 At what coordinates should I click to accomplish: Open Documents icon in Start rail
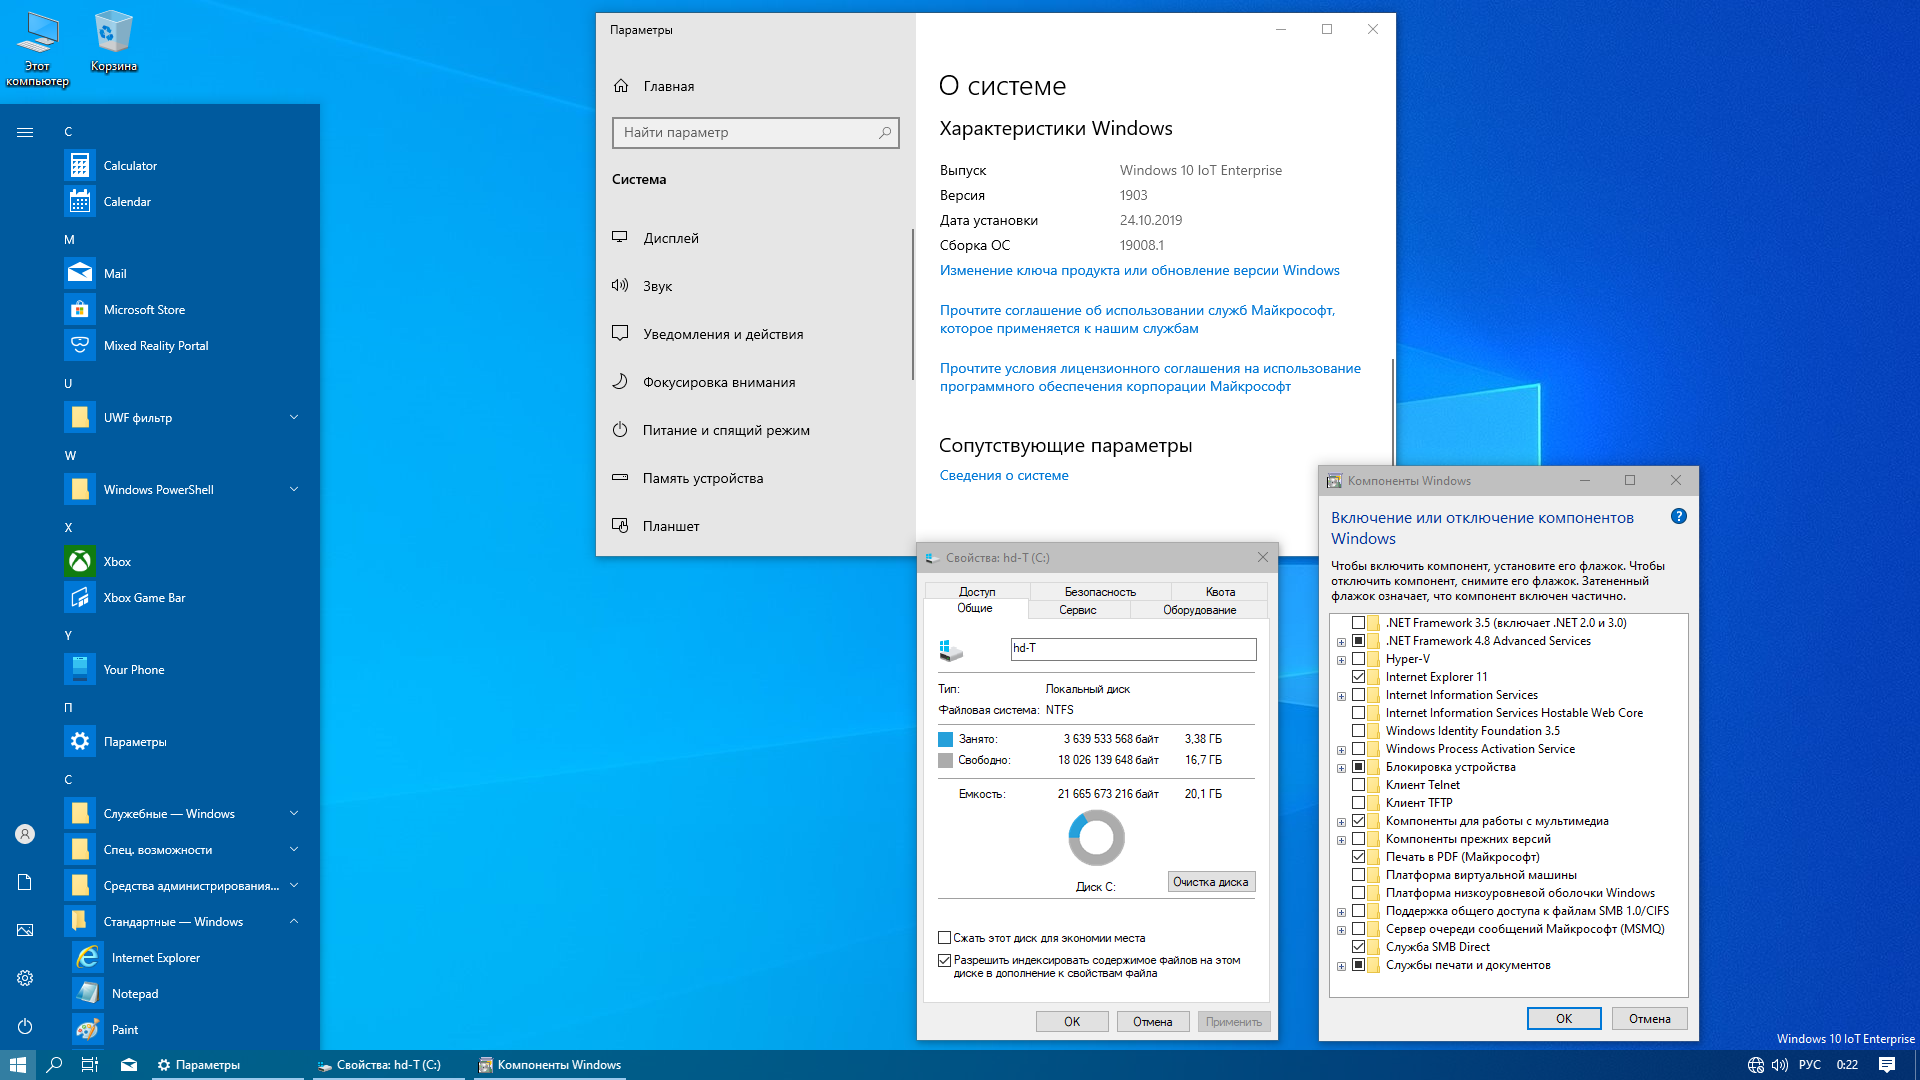click(x=25, y=882)
